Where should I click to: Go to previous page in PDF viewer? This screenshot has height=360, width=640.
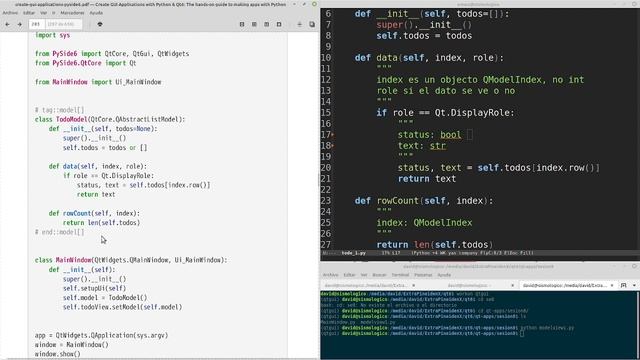click(x=7, y=24)
